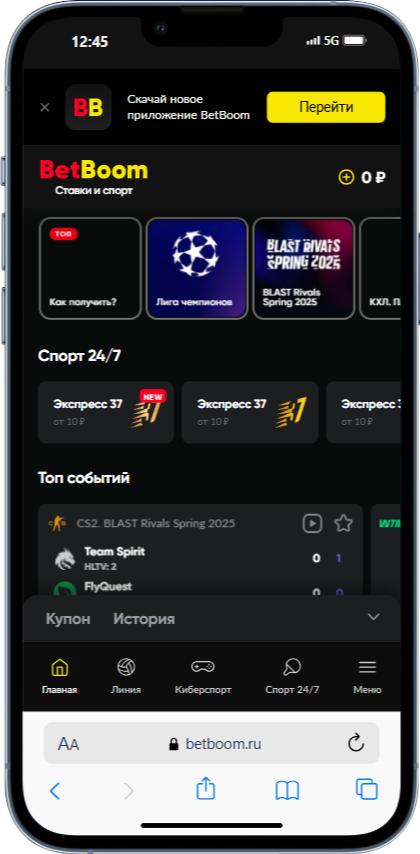Open the Меню hamburger icon
Screen dimensions: 420x854
point(367,667)
